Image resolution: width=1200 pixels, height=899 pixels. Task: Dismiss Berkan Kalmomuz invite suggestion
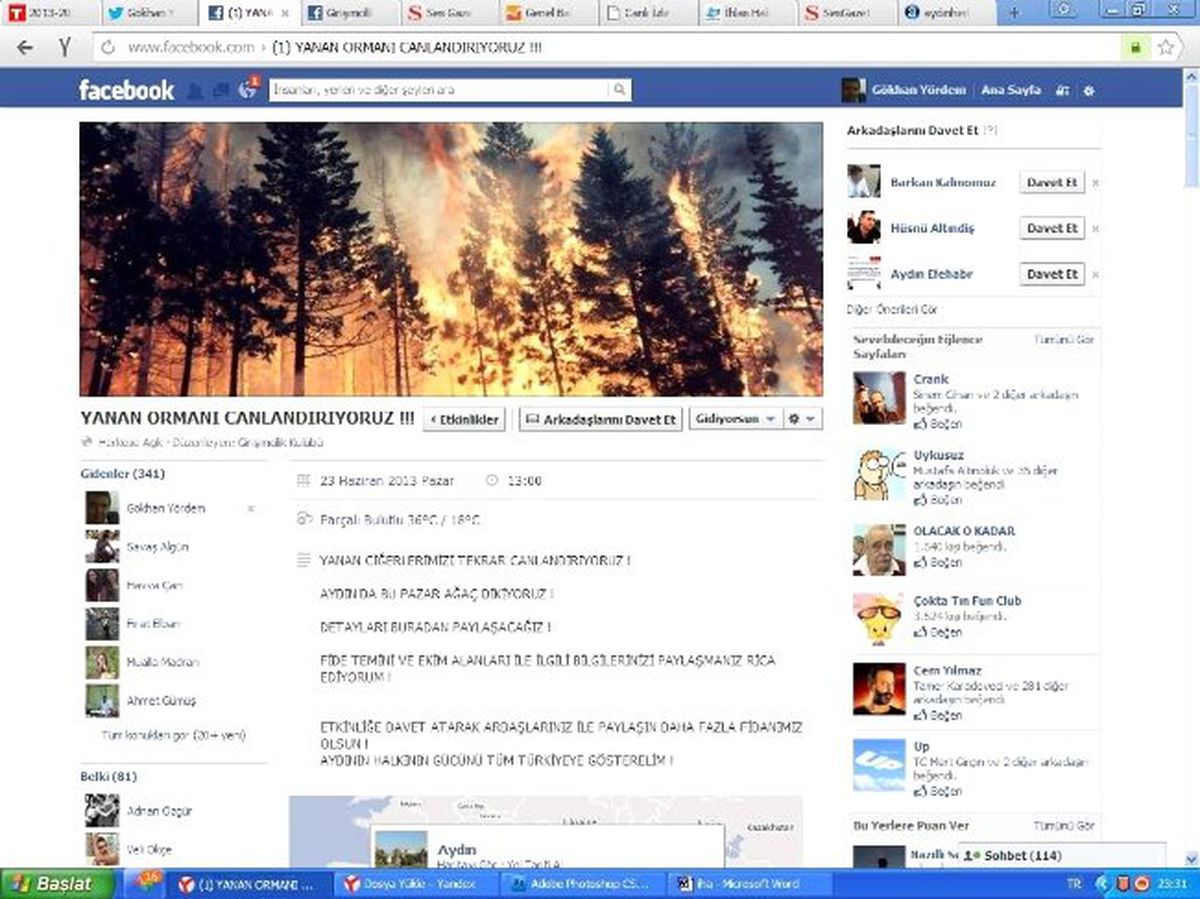pos(1095,183)
